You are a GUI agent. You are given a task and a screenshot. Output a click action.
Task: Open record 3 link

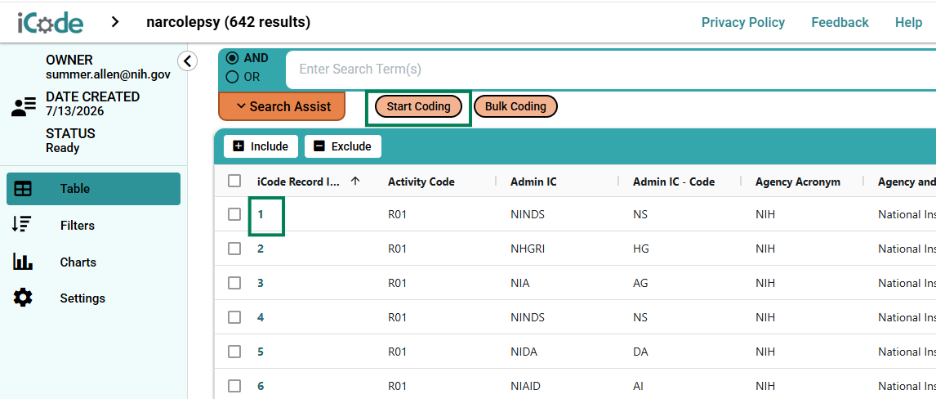pos(261,283)
